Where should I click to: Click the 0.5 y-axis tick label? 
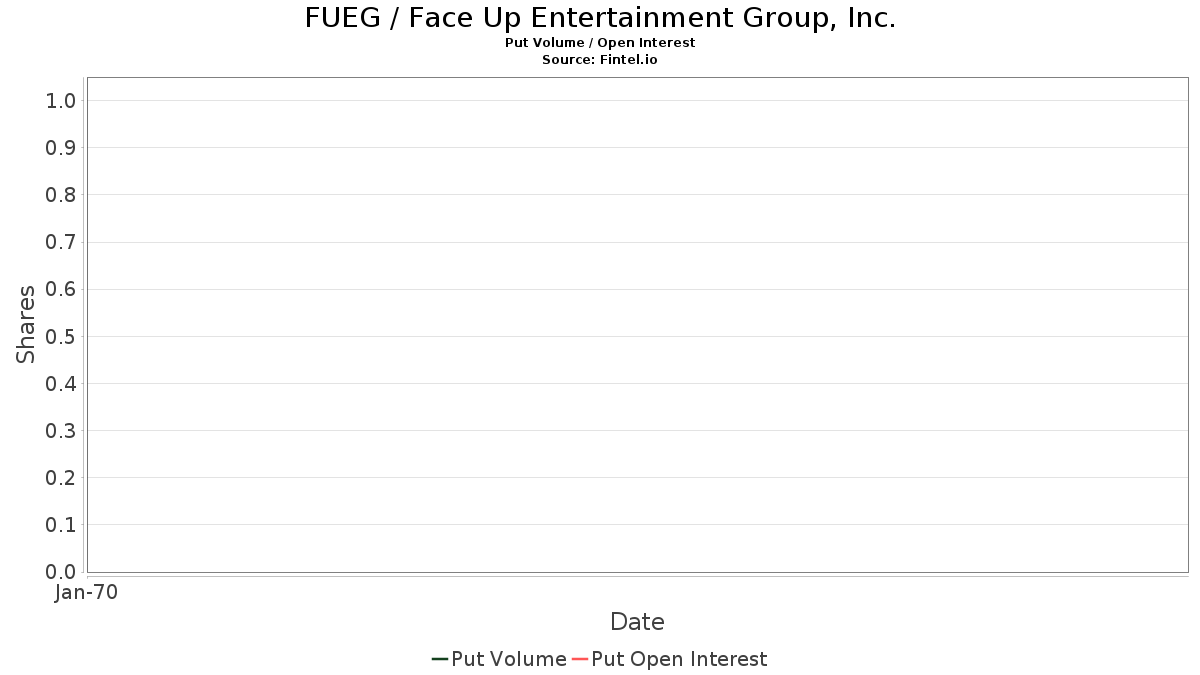click(61, 336)
